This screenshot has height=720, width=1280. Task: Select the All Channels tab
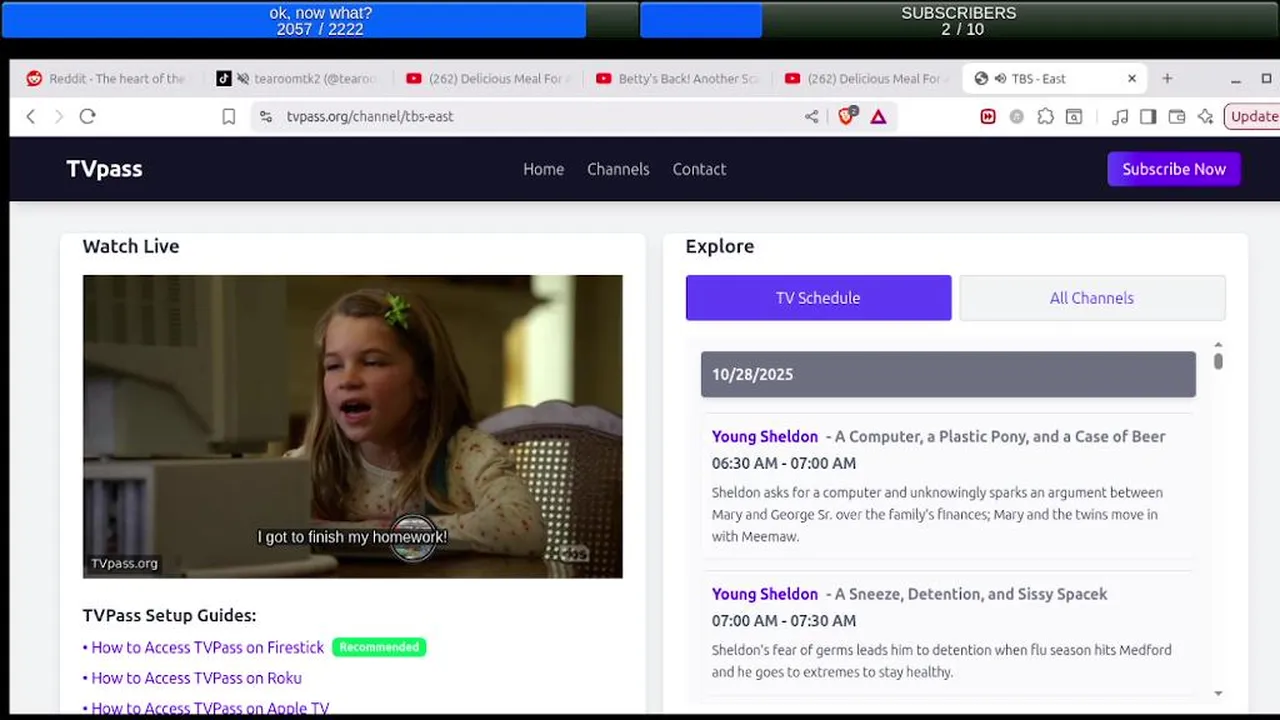1092,298
